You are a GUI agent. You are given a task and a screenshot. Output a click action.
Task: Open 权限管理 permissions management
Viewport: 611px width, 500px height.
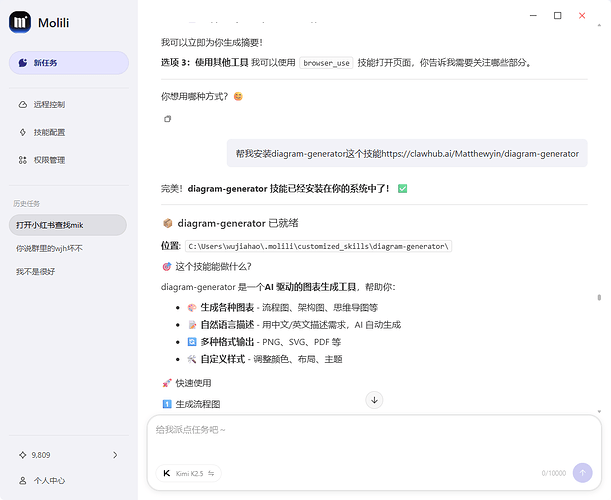click(x=49, y=160)
